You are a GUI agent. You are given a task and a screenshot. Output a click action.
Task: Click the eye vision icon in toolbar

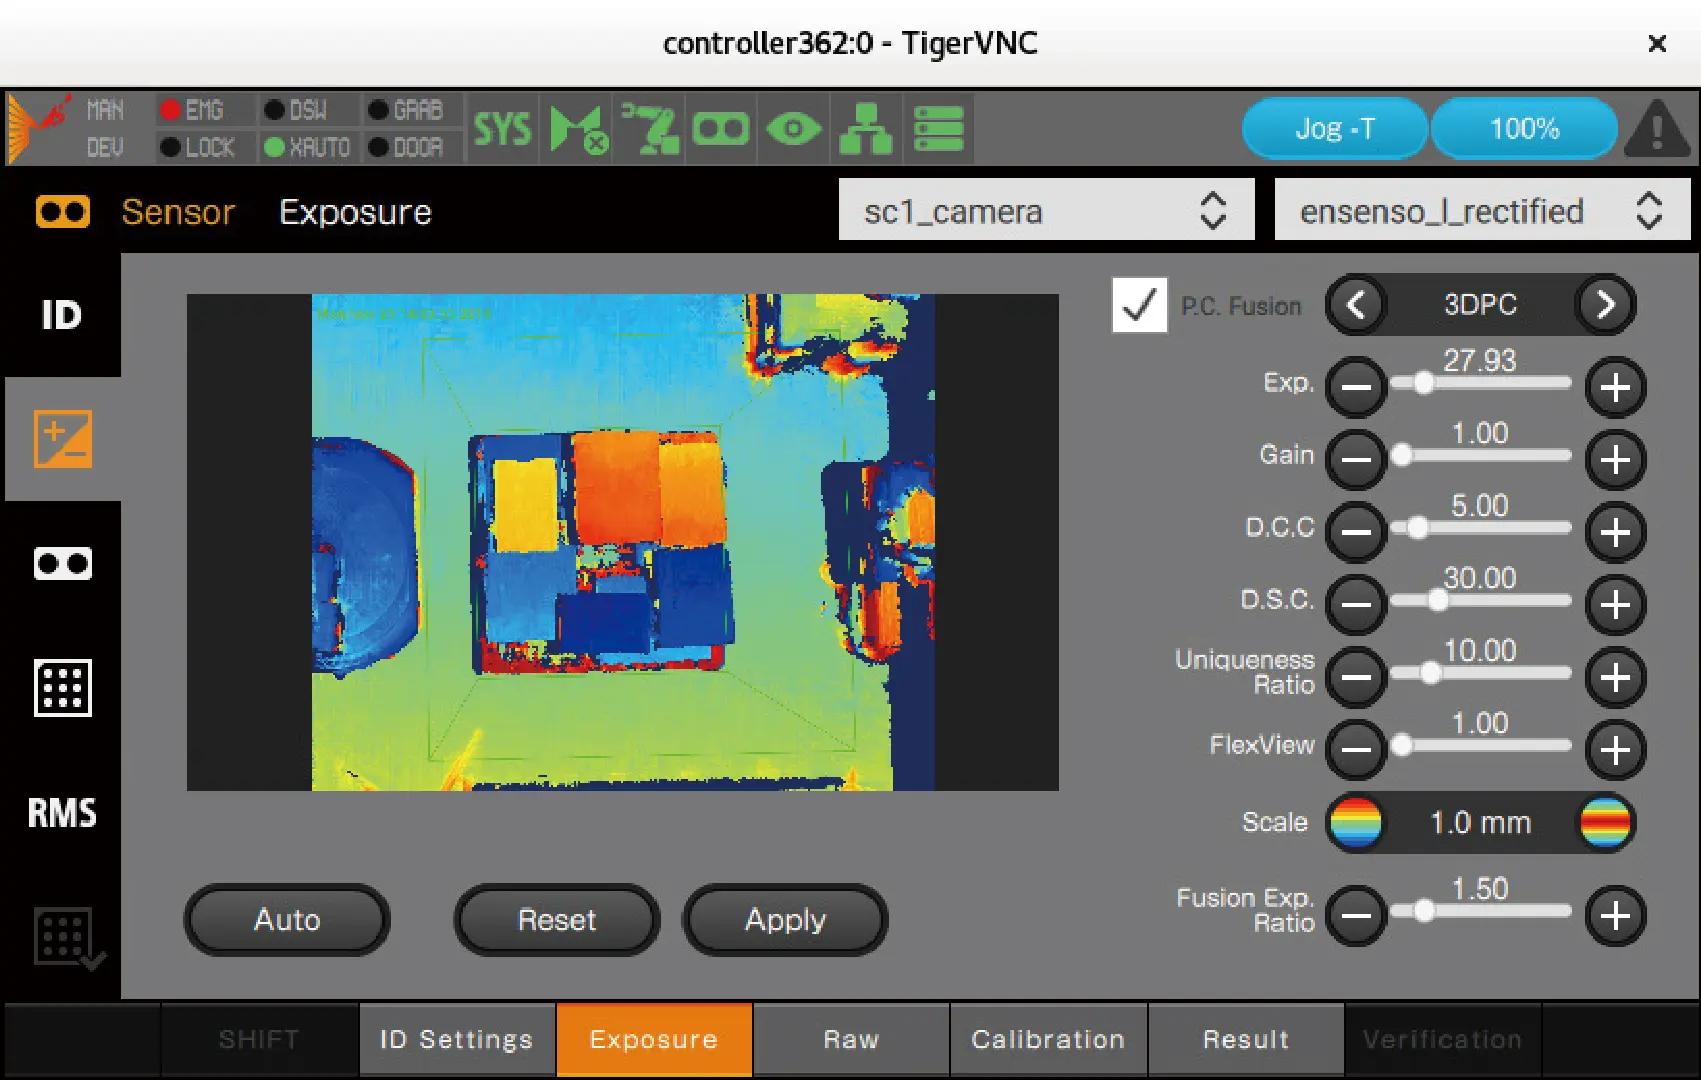793,129
